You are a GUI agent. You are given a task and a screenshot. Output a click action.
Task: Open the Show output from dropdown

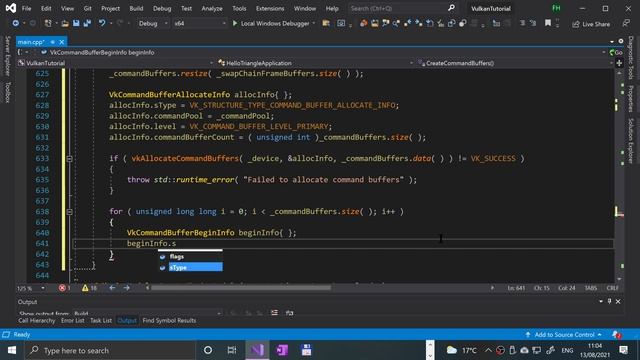tap(147, 313)
